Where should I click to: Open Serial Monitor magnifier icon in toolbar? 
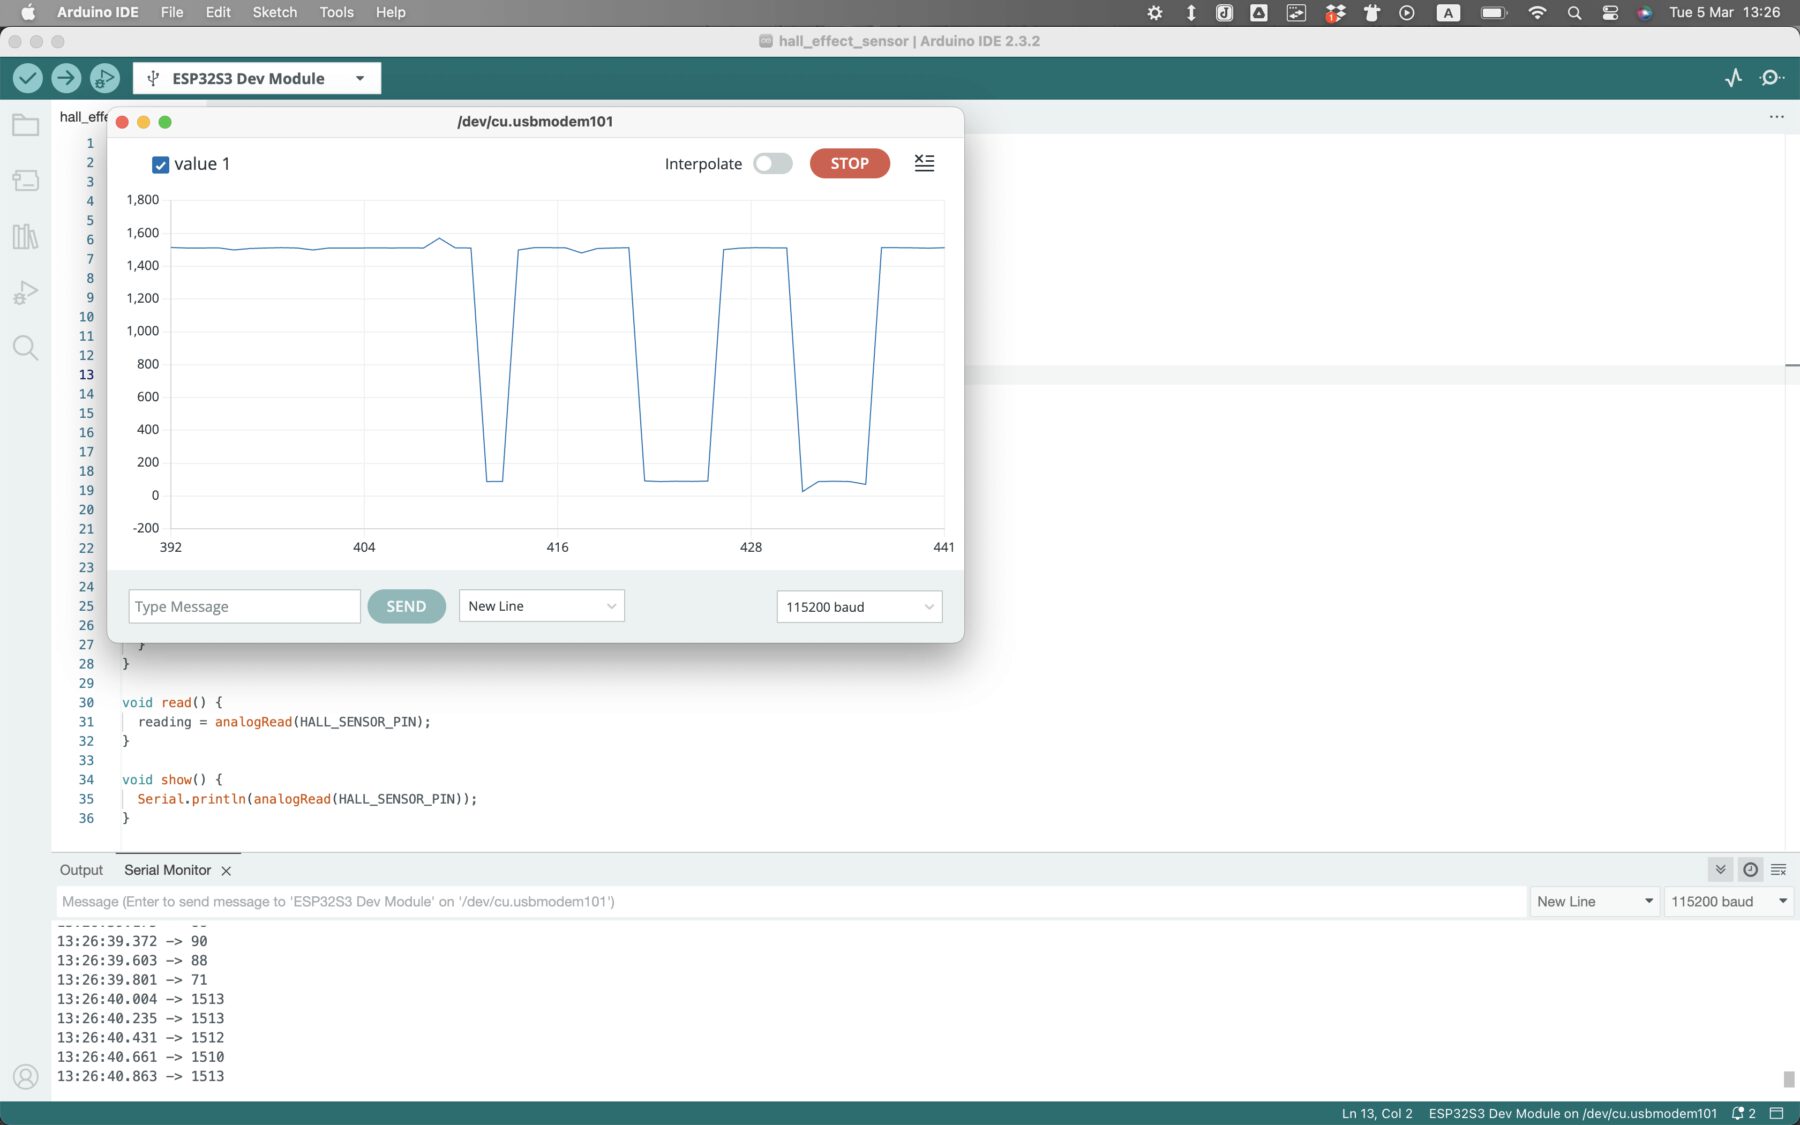point(1772,78)
